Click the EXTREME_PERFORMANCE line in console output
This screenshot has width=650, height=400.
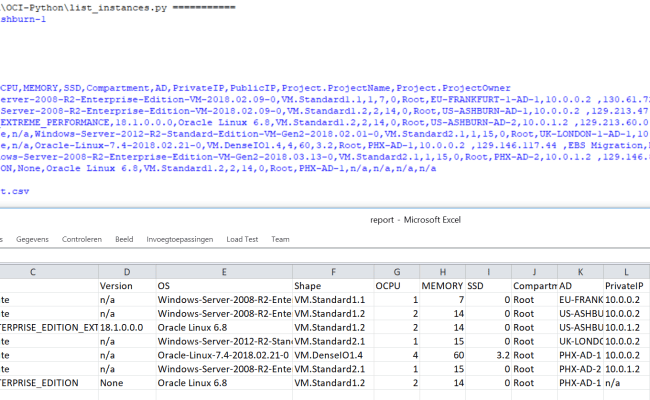click(325, 123)
